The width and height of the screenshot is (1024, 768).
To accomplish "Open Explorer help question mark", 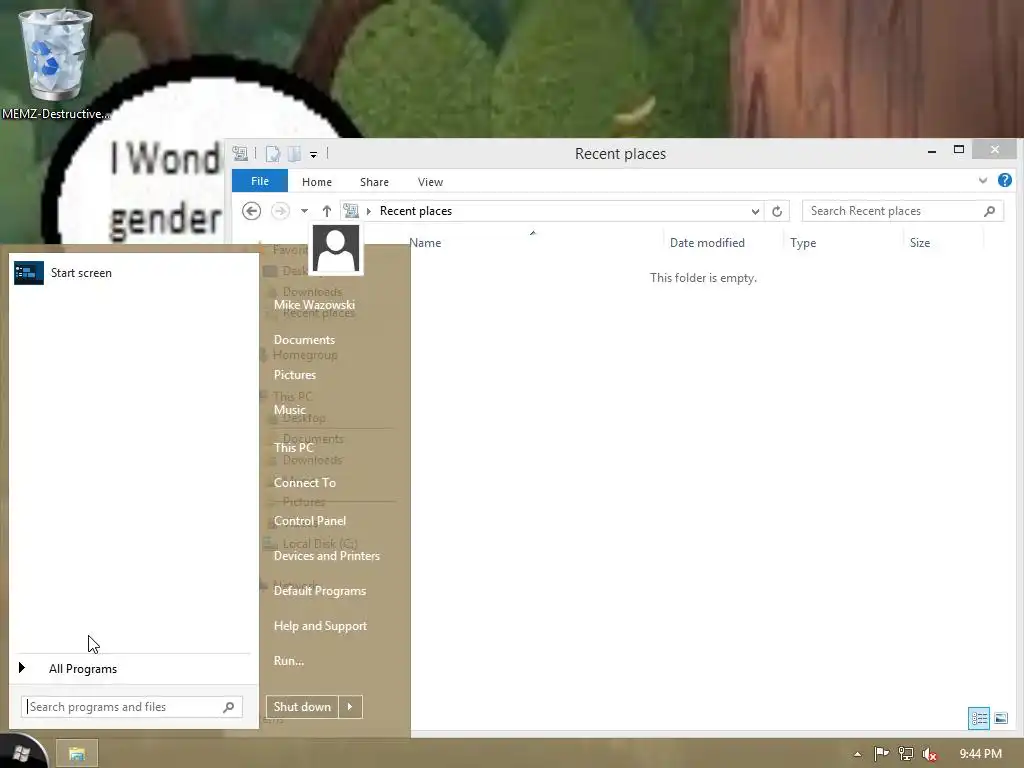I will coord(1005,180).
